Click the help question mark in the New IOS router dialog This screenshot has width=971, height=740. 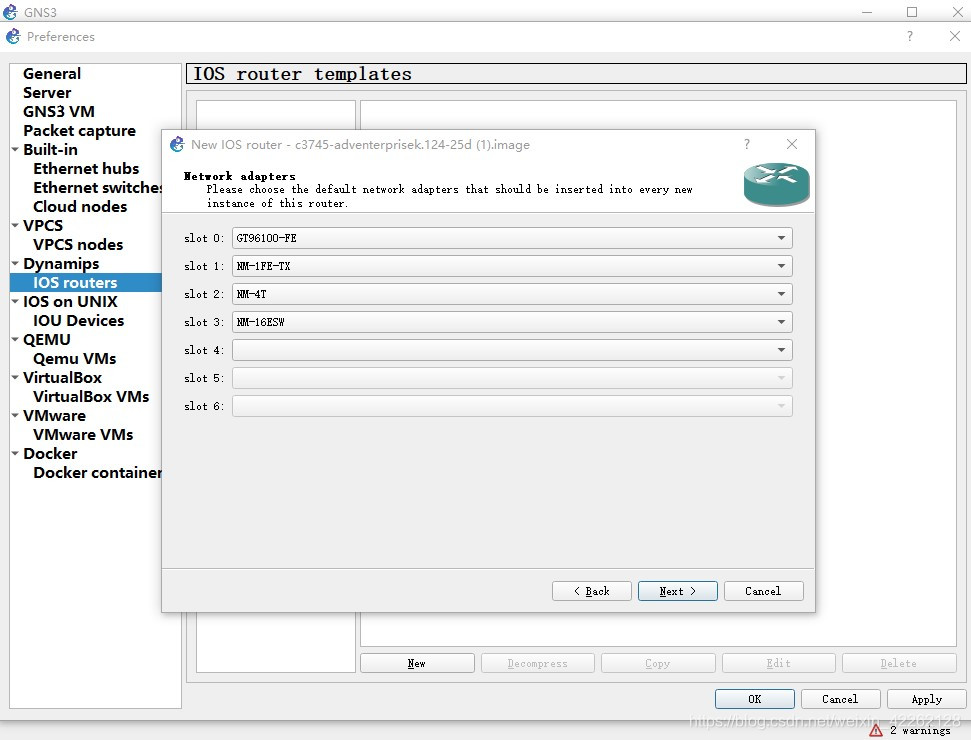pyautogui.click(x=747, y=144)
